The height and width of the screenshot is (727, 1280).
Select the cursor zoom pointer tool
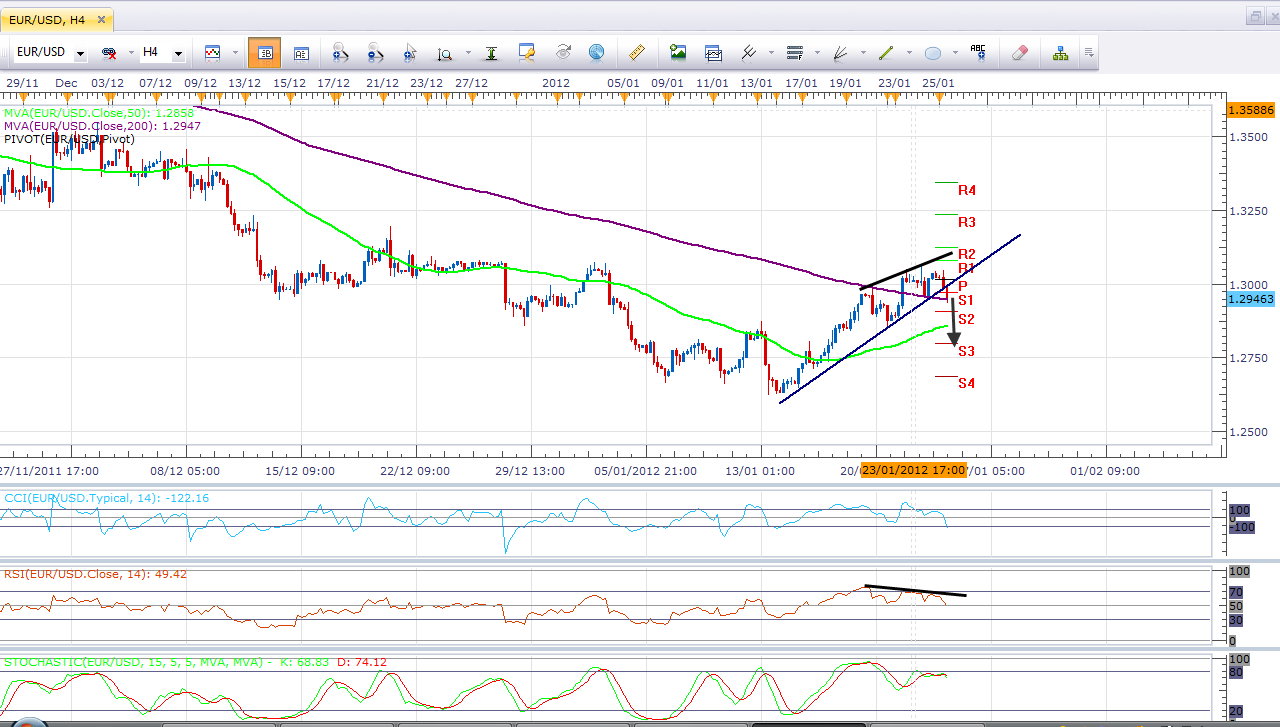point(410,53)
